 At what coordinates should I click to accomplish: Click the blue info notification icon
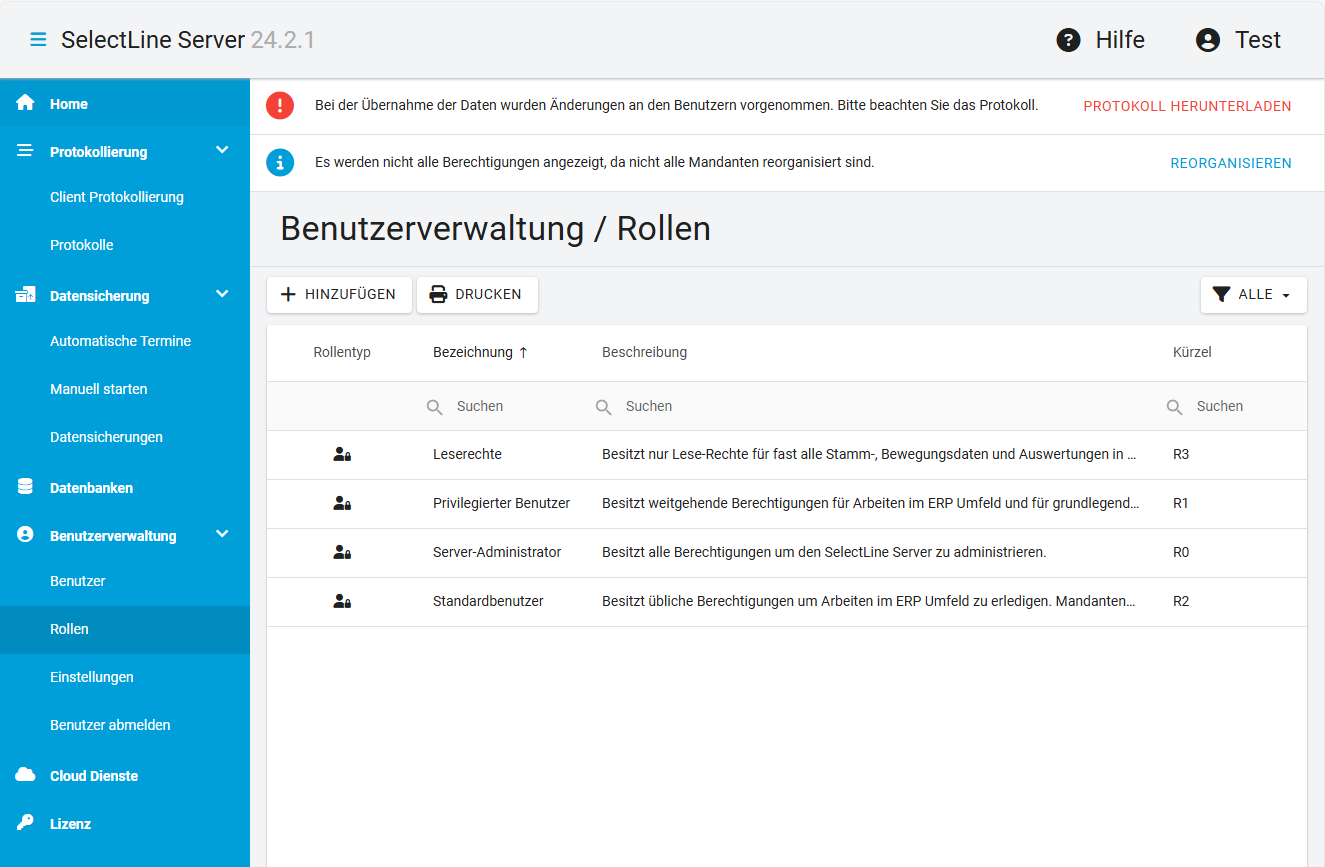[280, 163]
